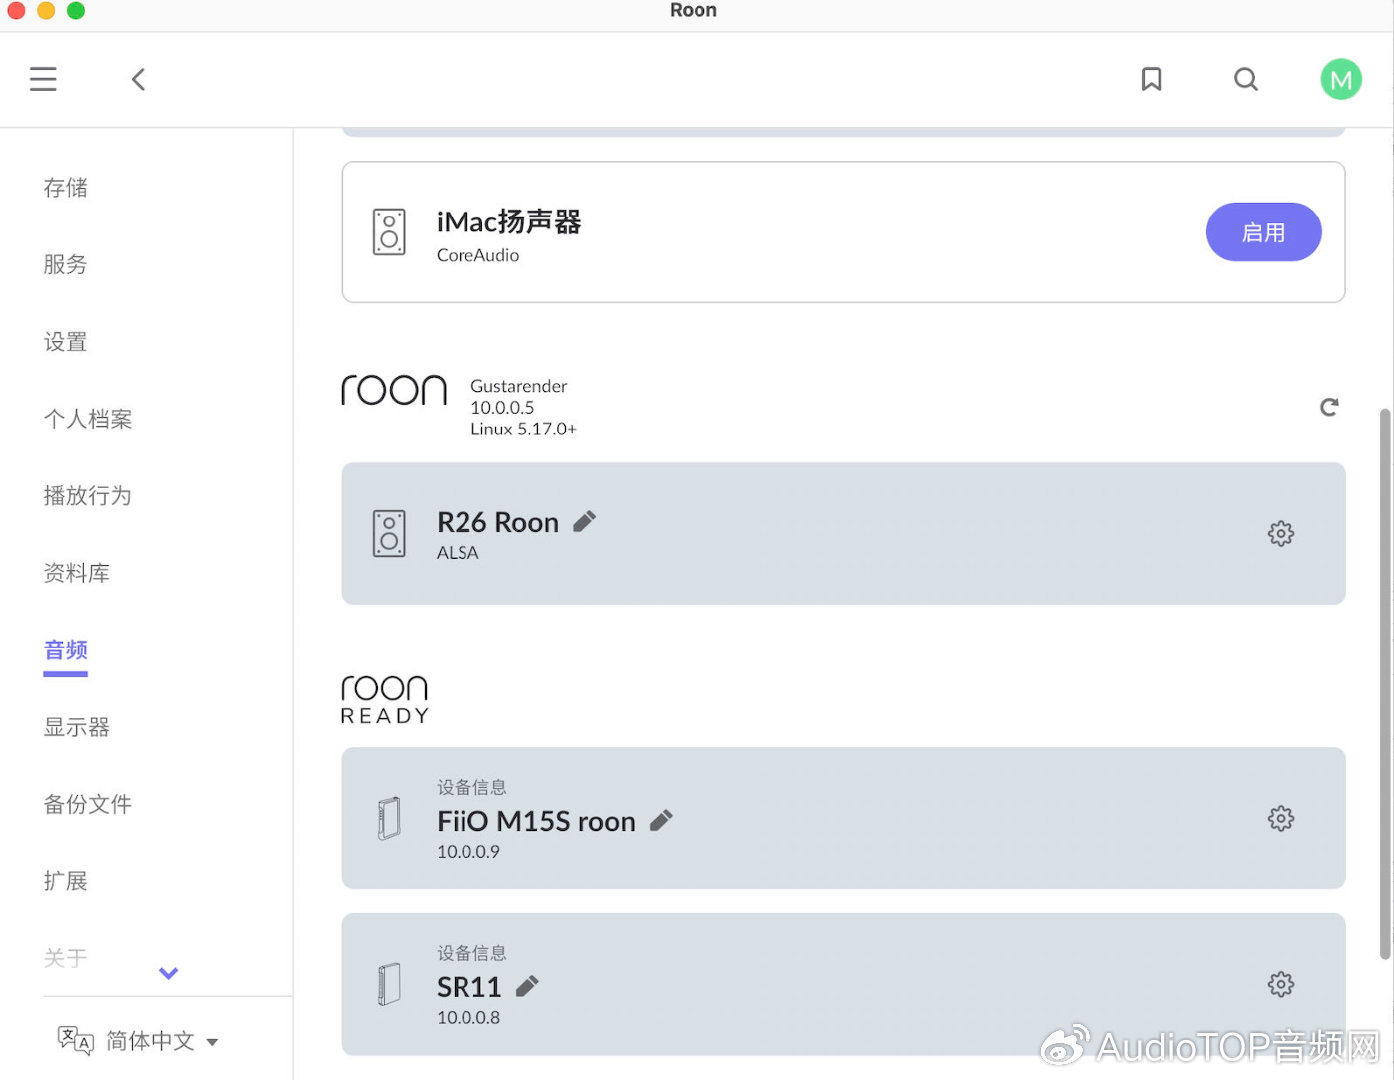Viewport: 1394px width, 1080px height.
Task: View 设备信息 for FiiO M15S
Action: (471, 787)
